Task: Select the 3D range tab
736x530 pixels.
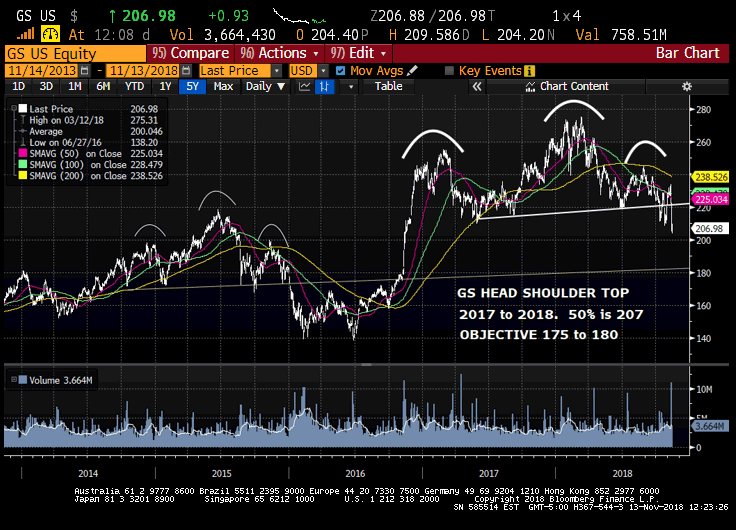Action: [46, 86]
